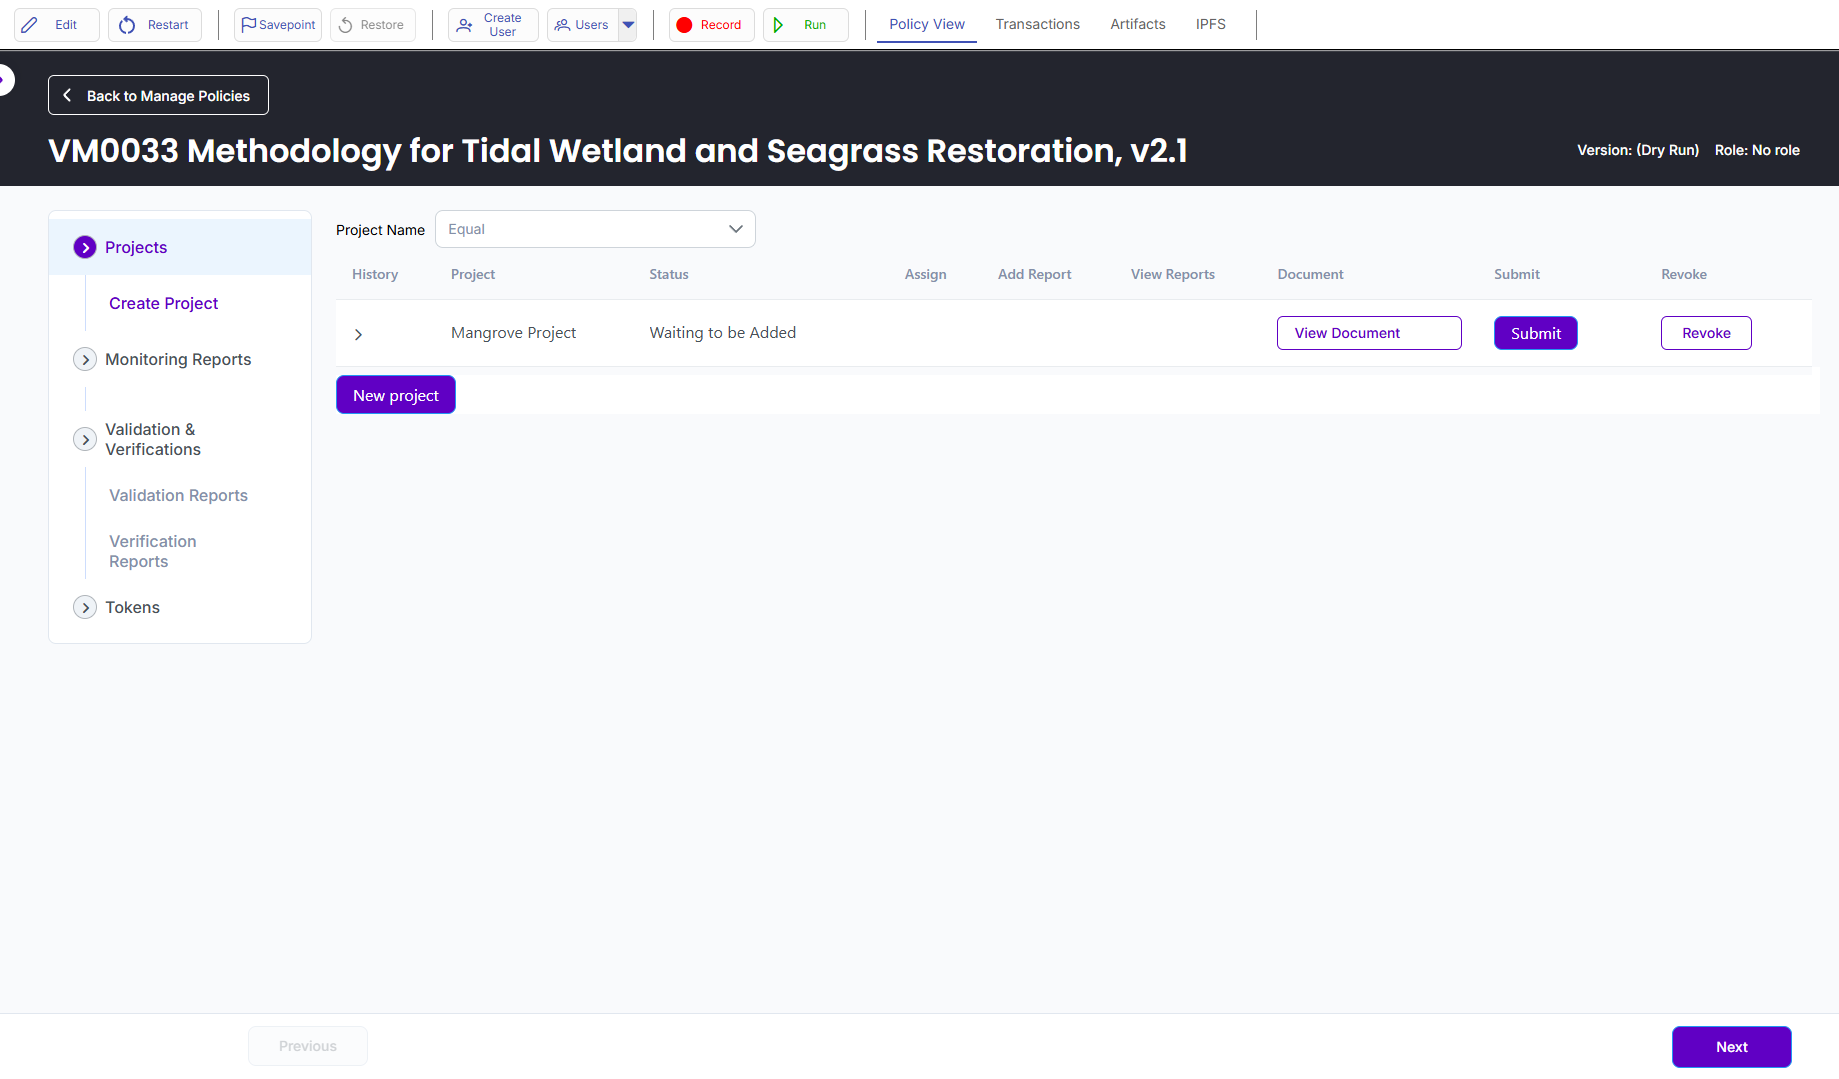Click the Edit pencil icon
This screenshot has height=1079, width=1839.
30,25
